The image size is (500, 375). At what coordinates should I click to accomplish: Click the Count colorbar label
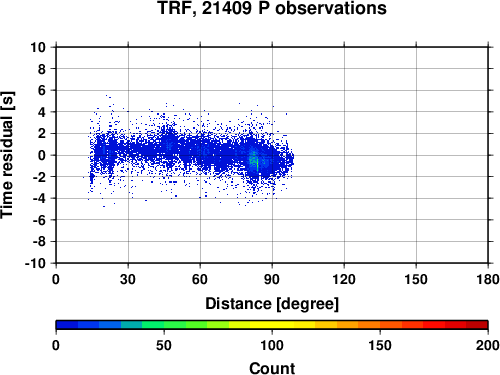(x=272, y=368)
